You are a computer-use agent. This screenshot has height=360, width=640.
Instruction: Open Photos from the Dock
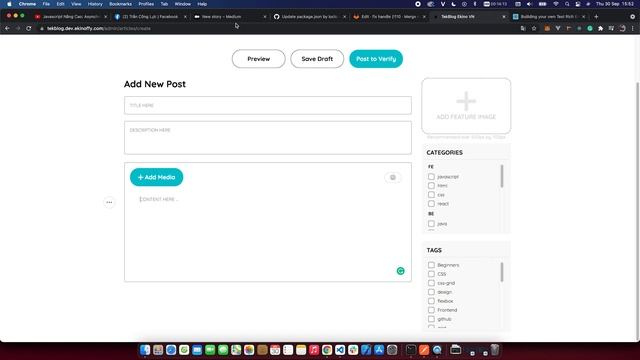pos(249,350)
